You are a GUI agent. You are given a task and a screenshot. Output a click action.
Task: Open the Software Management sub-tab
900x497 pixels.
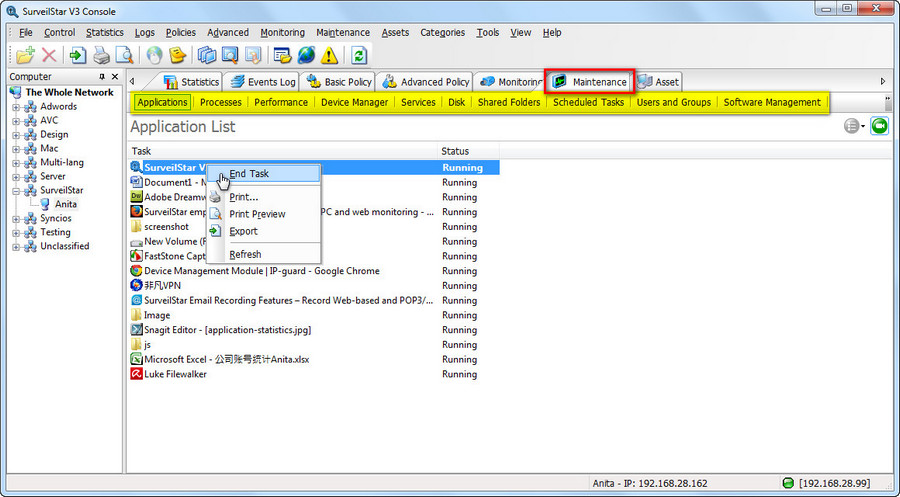point(772,102)
